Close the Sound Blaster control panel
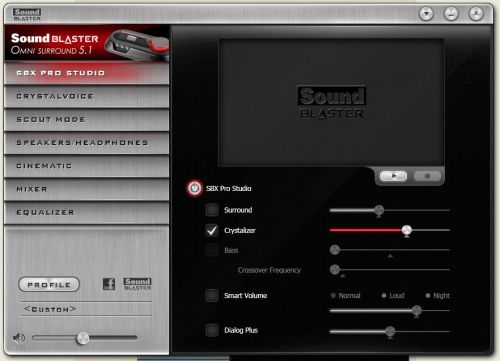Screen dimensions: 500x361 point(476,14)
